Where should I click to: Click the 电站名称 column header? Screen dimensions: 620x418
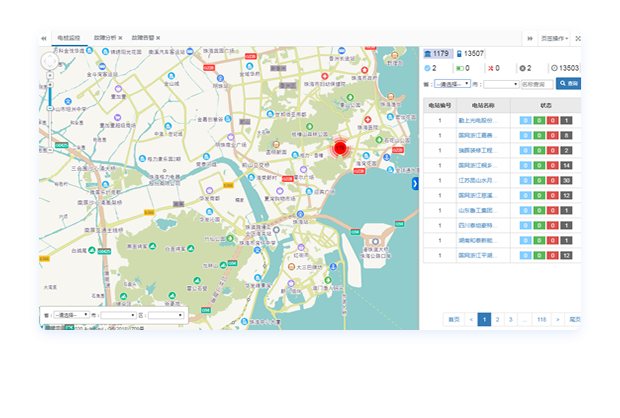pyautogui.click(x=483, y=106)
